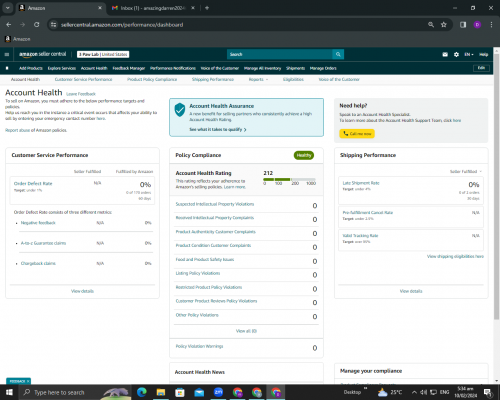Open the Seller Central settings gear
The height and width of the screenshot is (400, 500).
click(x=456, y=54)
